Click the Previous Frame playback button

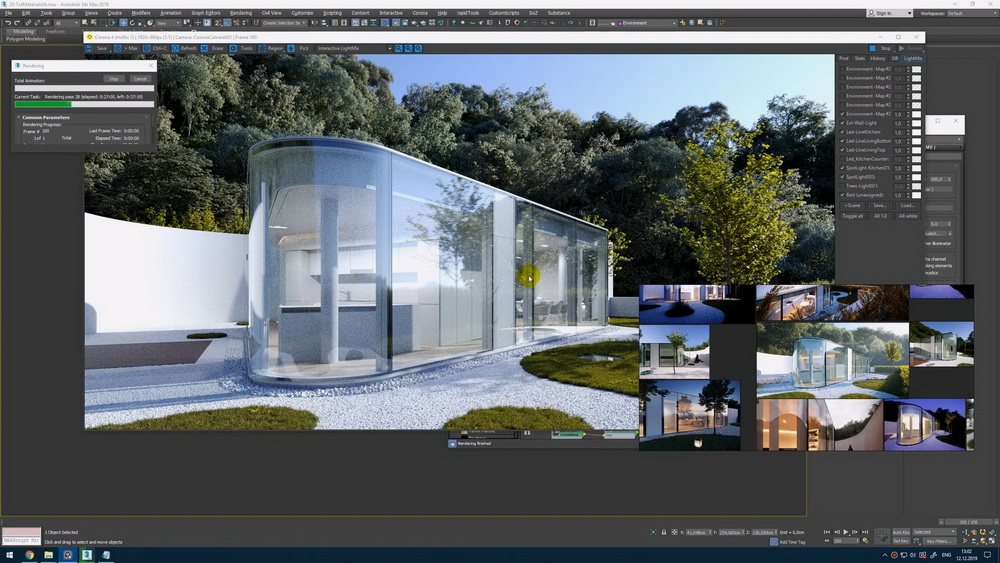(x=837, y=532)
